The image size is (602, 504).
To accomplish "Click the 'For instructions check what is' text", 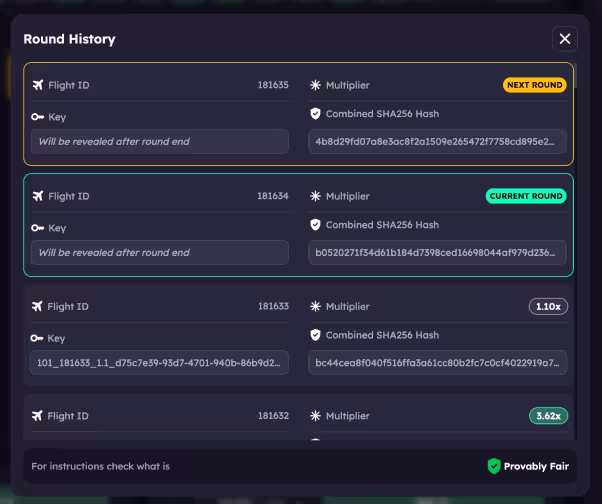I will coord(101,466).
